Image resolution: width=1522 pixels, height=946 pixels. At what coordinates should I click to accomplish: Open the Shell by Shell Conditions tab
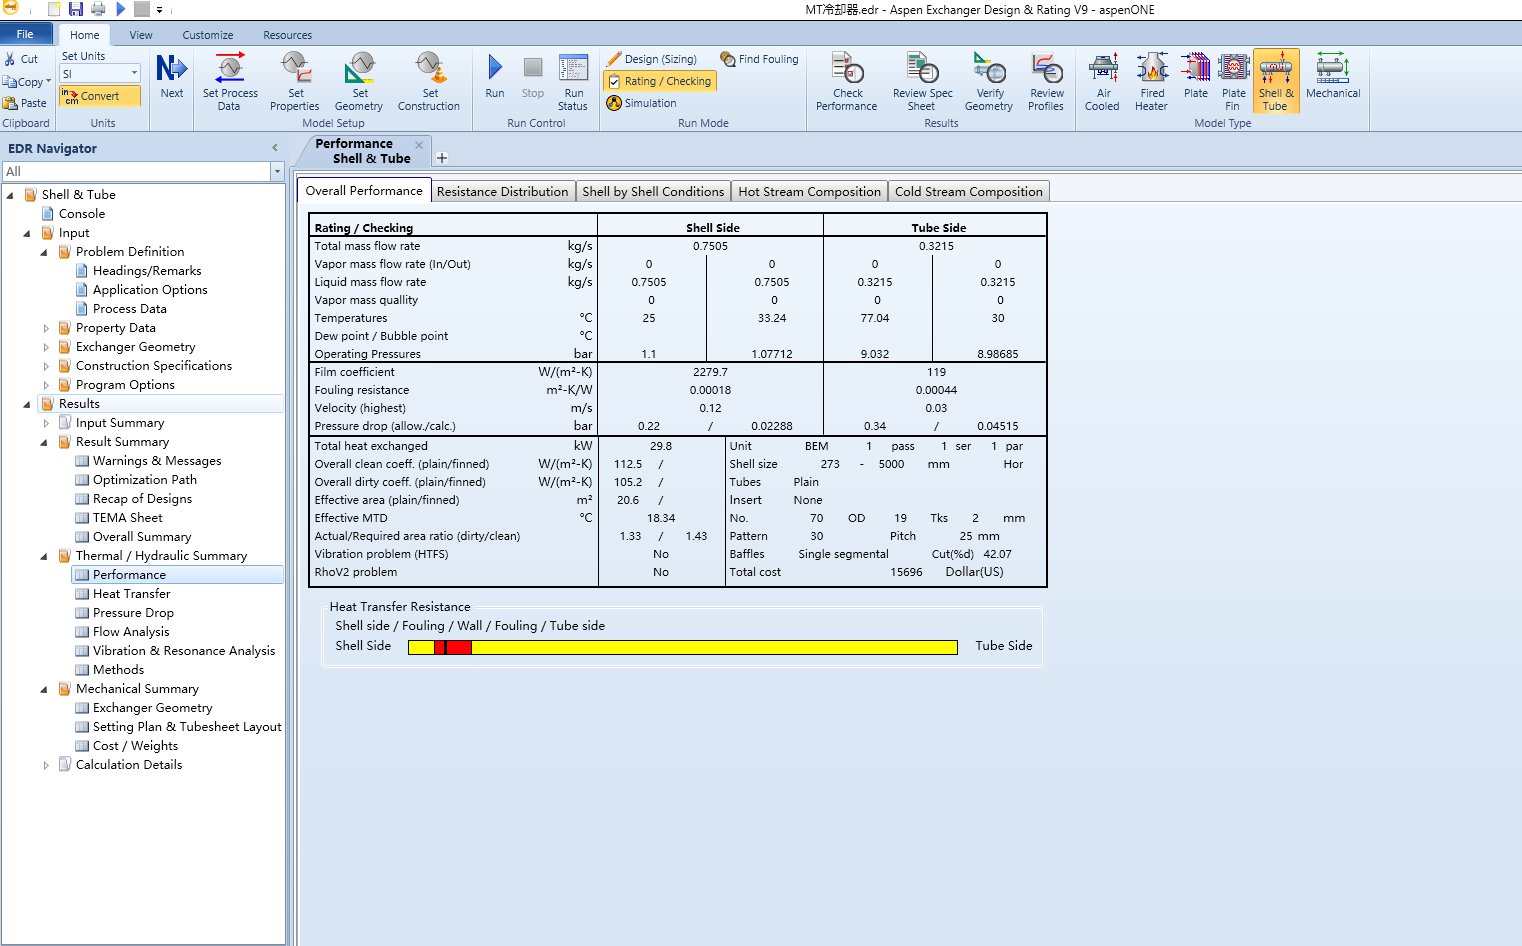coord(653,191)
